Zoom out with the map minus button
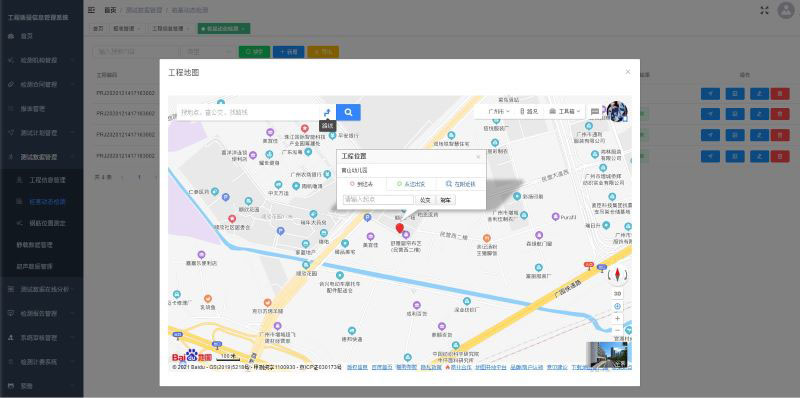The image size is (800, 398). click(617, 330)
